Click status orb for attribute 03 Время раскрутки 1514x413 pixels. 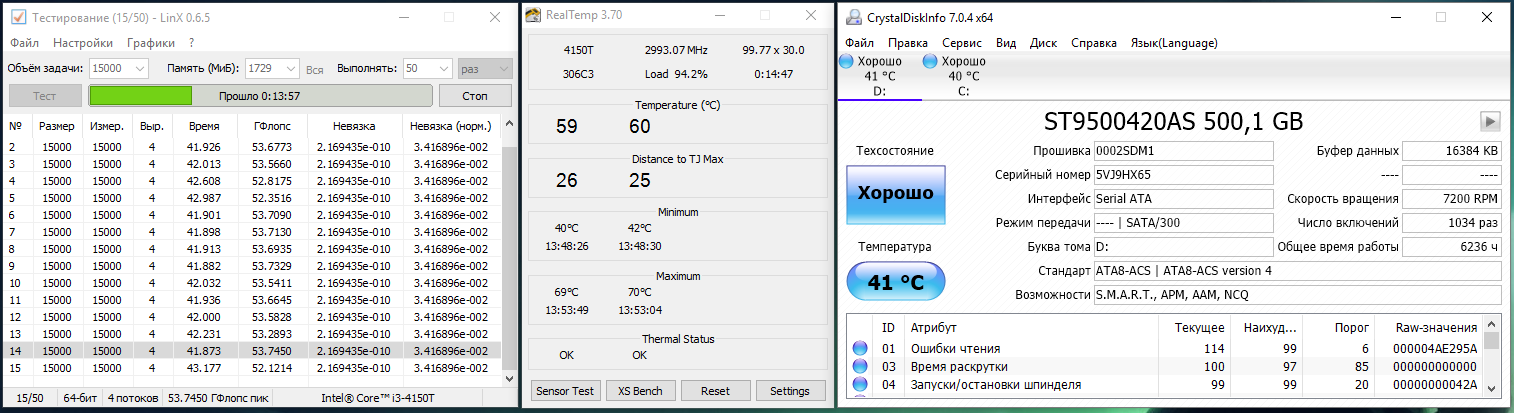[859, 367]
